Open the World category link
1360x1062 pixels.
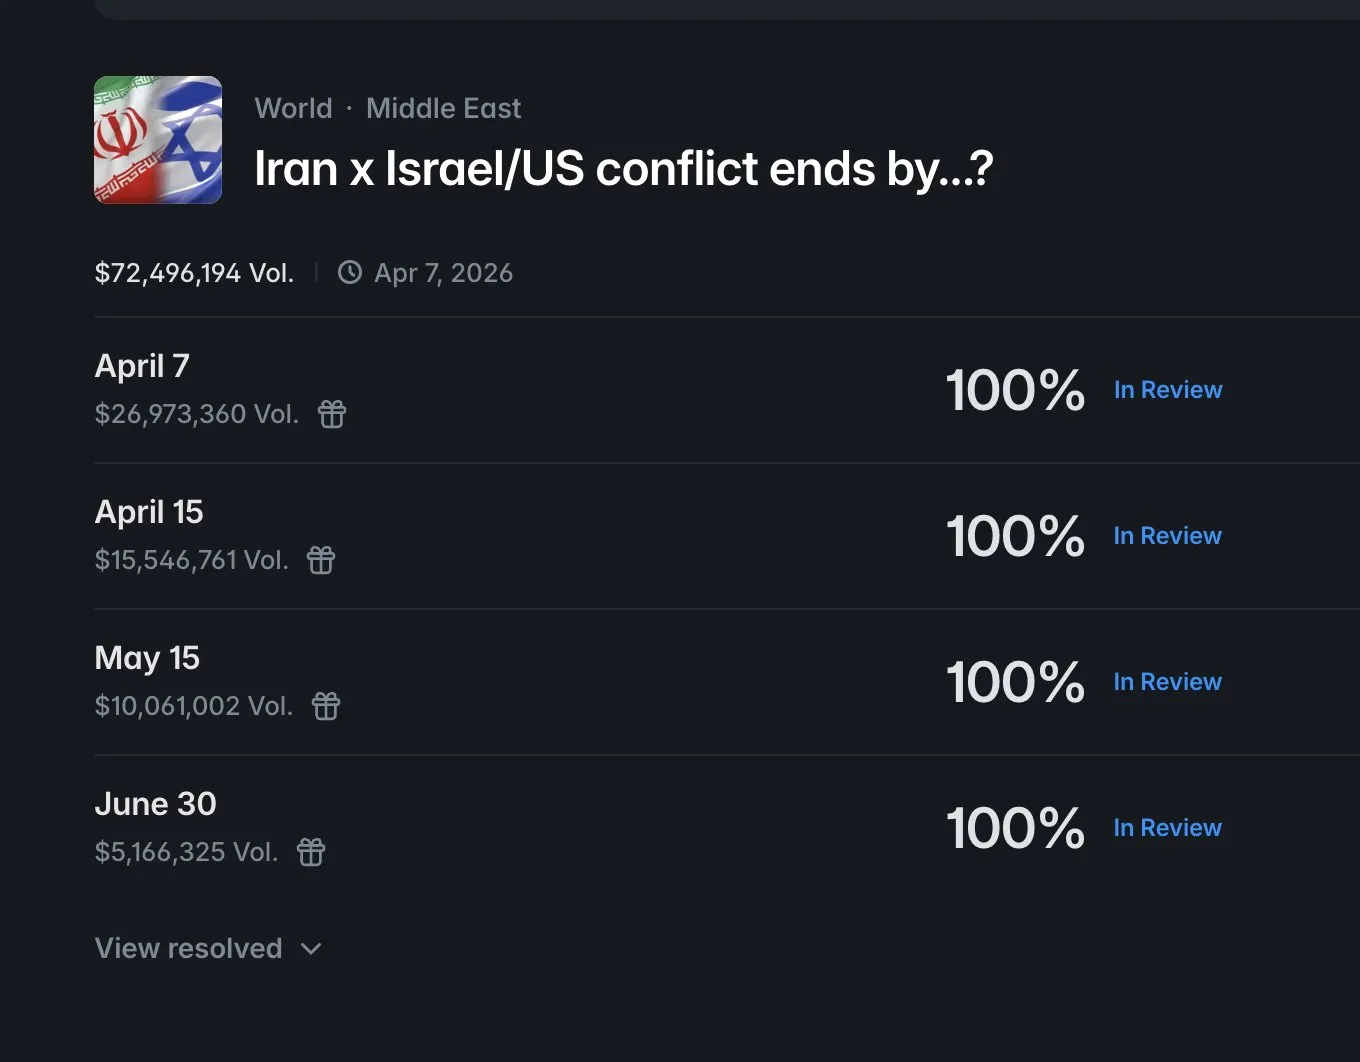coord(293,108)
